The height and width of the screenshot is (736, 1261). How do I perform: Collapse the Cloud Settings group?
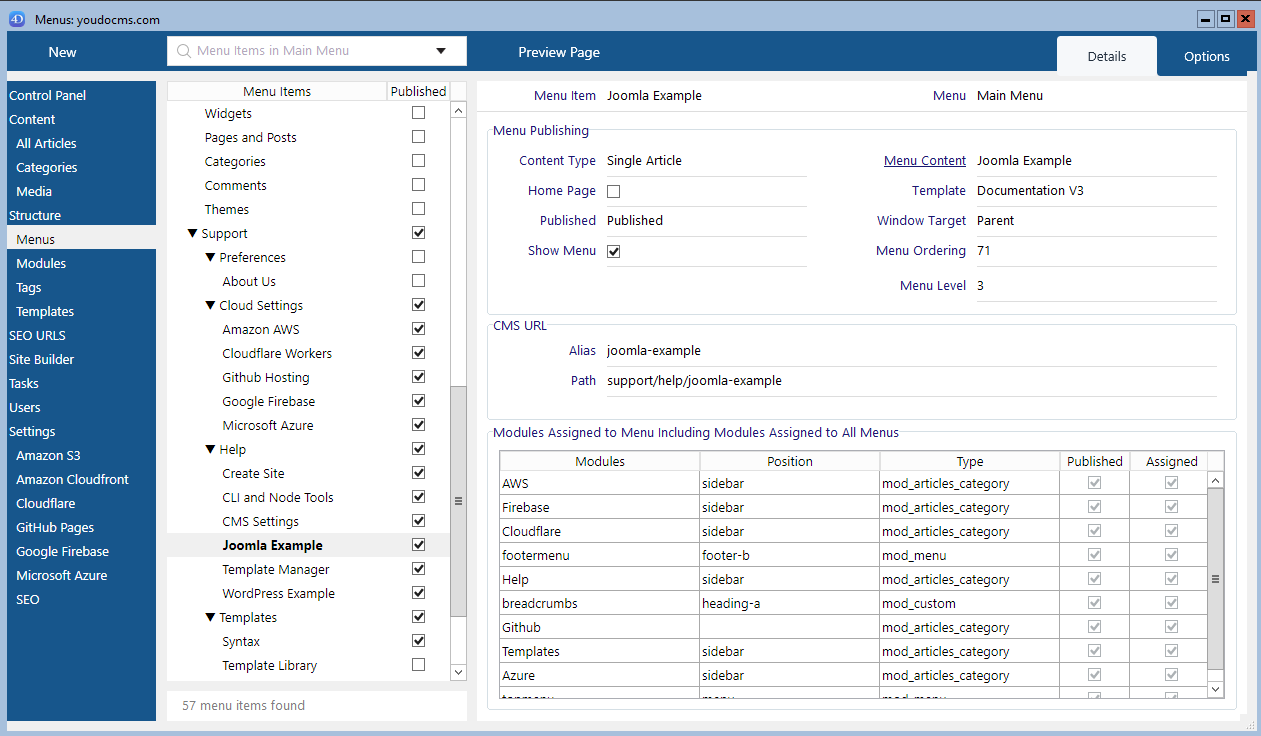[x=210, y=306]
